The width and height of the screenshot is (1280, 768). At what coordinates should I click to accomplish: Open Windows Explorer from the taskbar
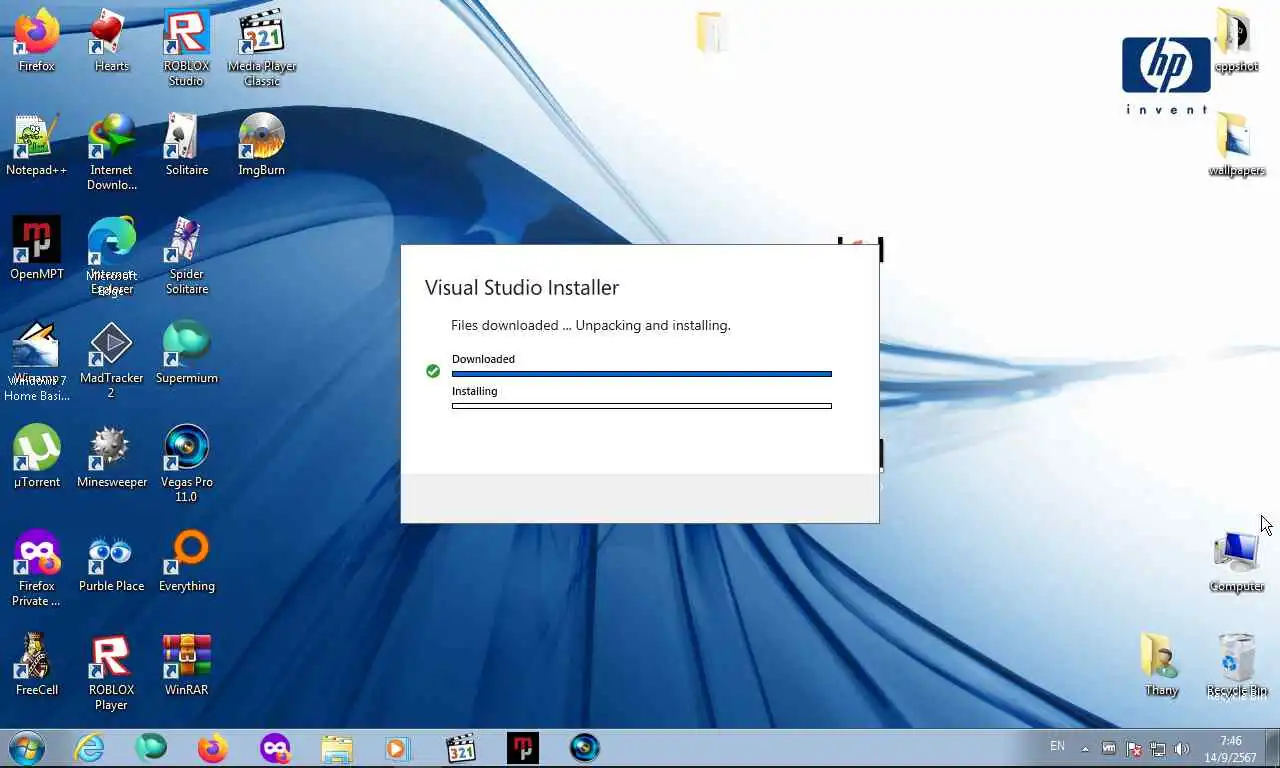[x=337, y=748]
